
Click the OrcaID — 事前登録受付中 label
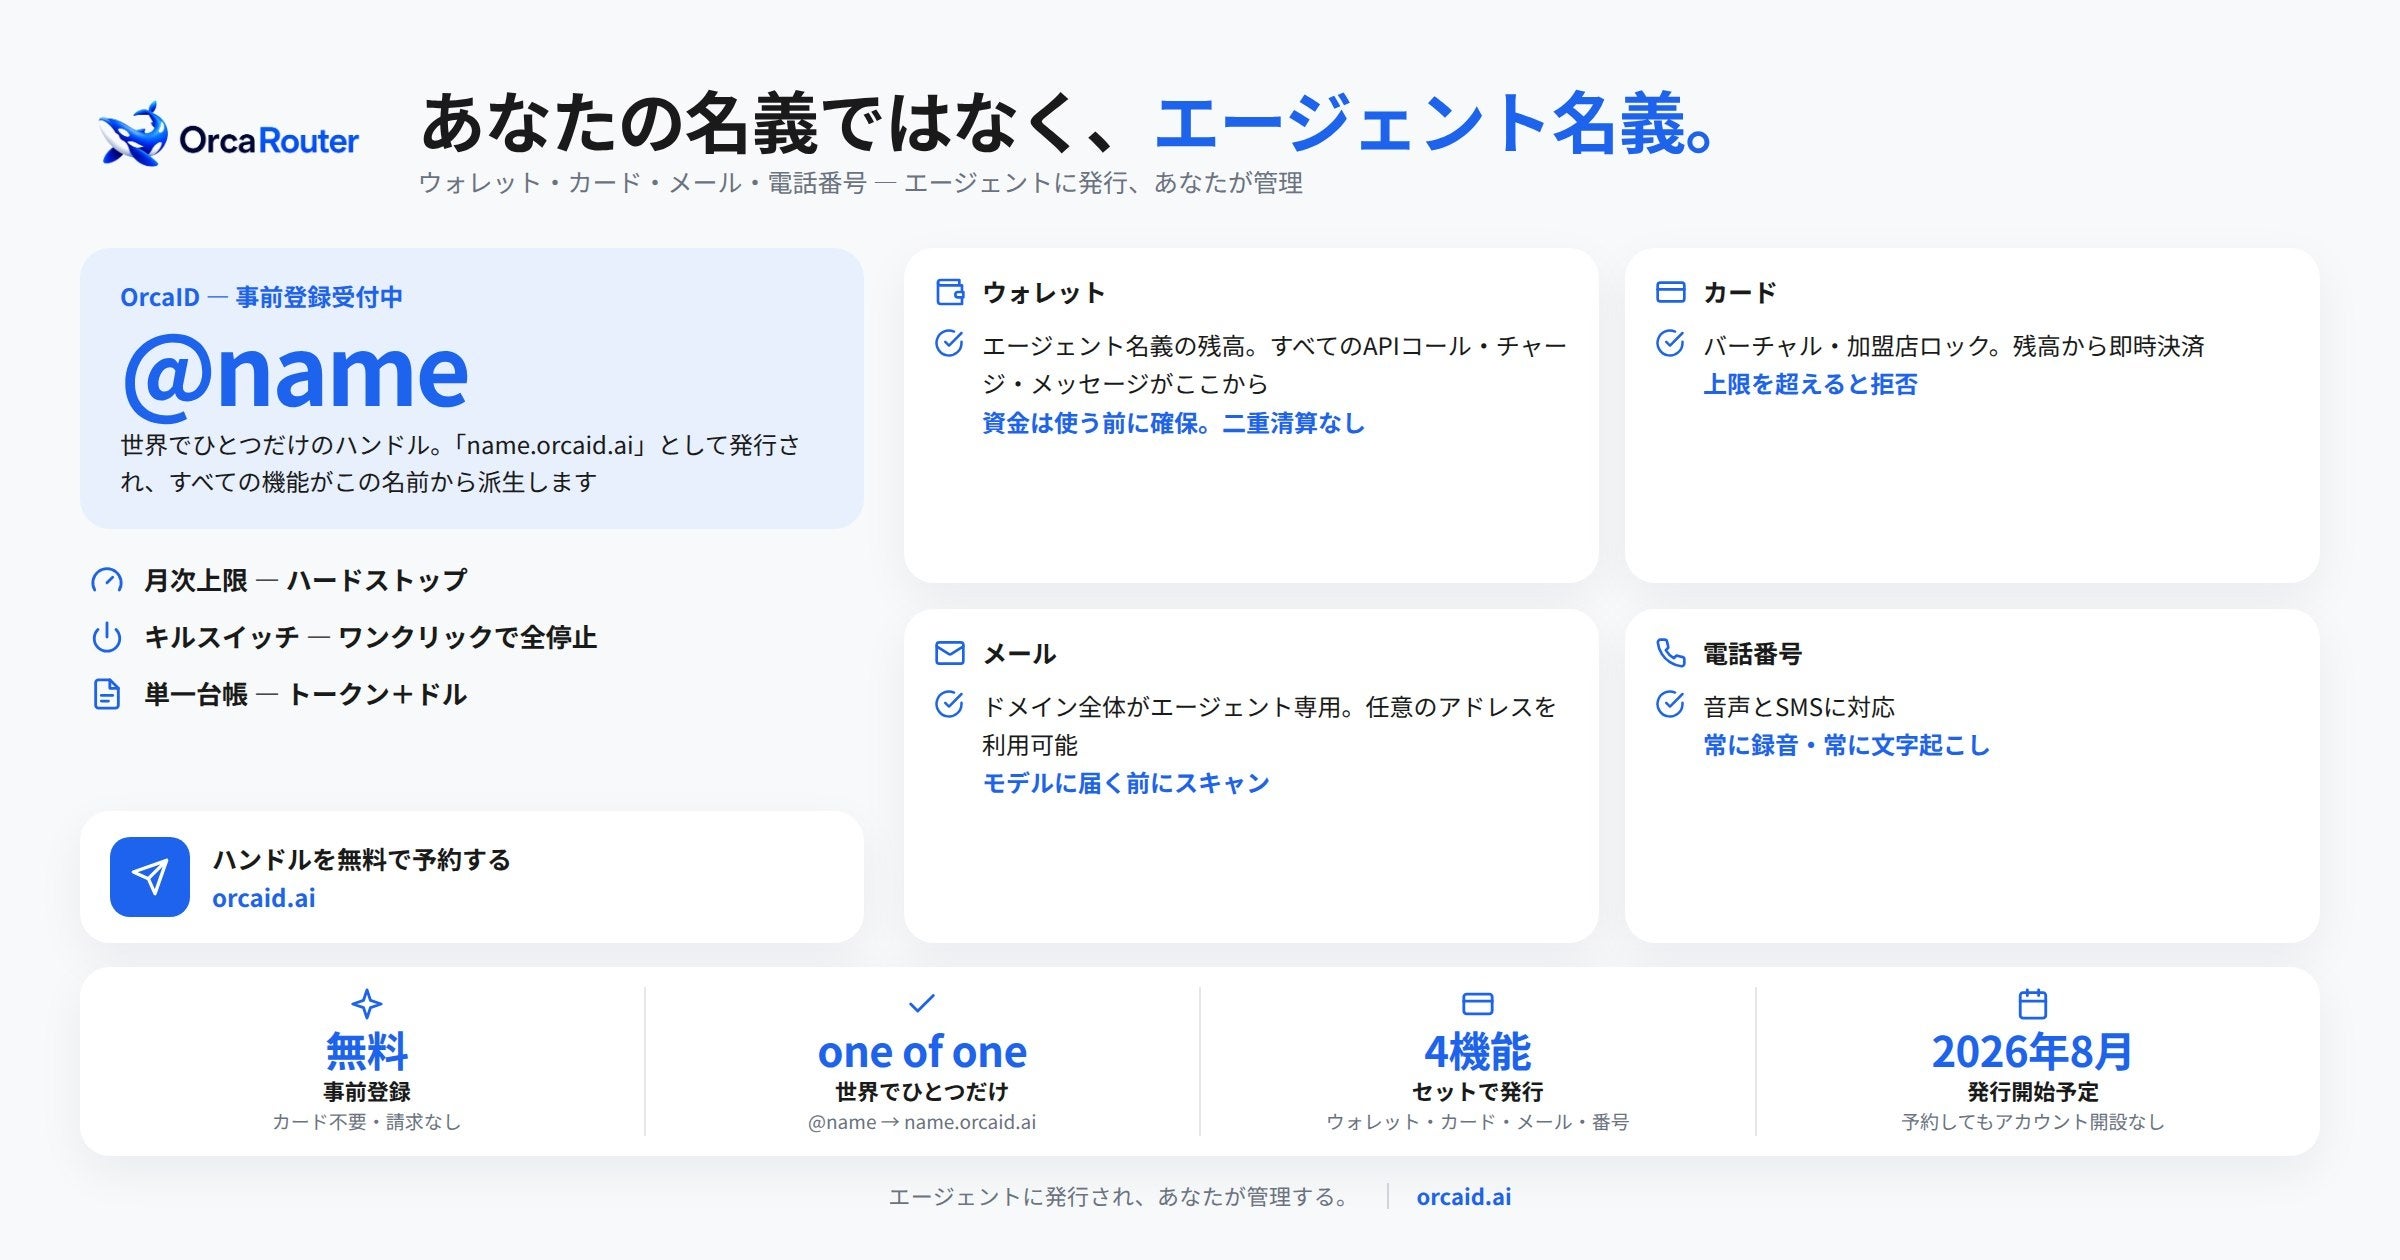262,297
